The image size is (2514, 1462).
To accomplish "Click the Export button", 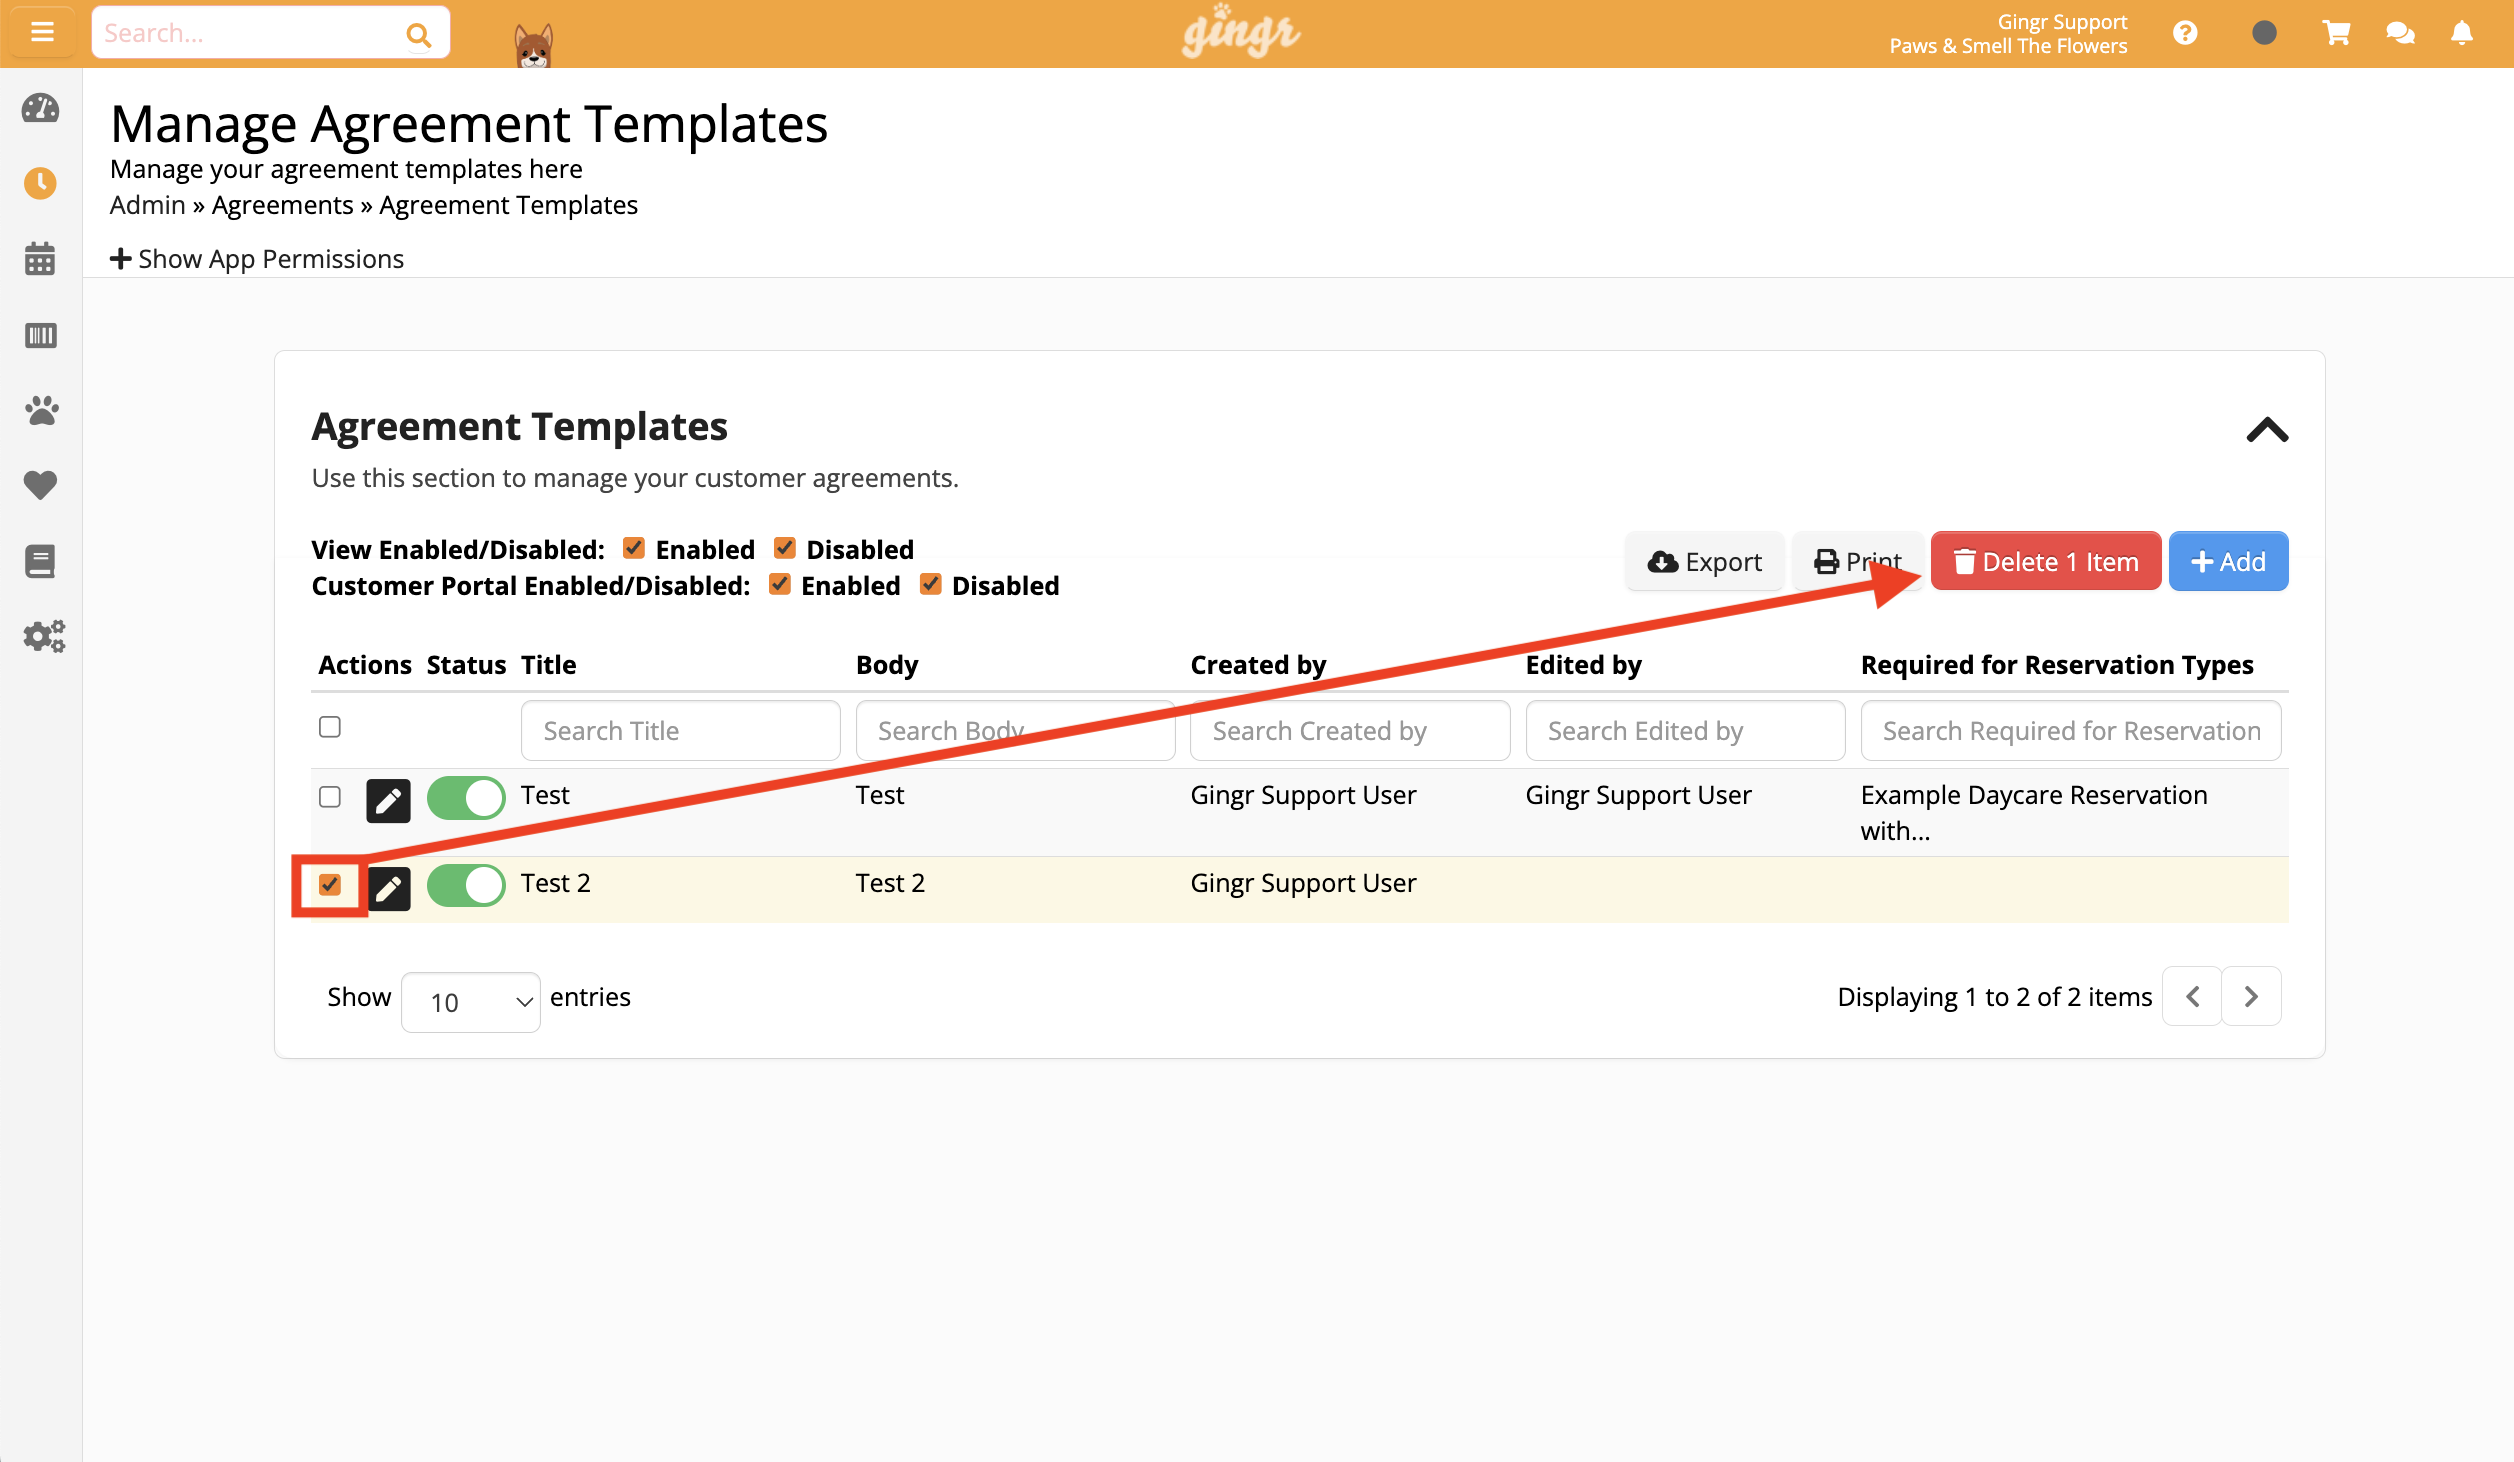I will coord(1704,561).
